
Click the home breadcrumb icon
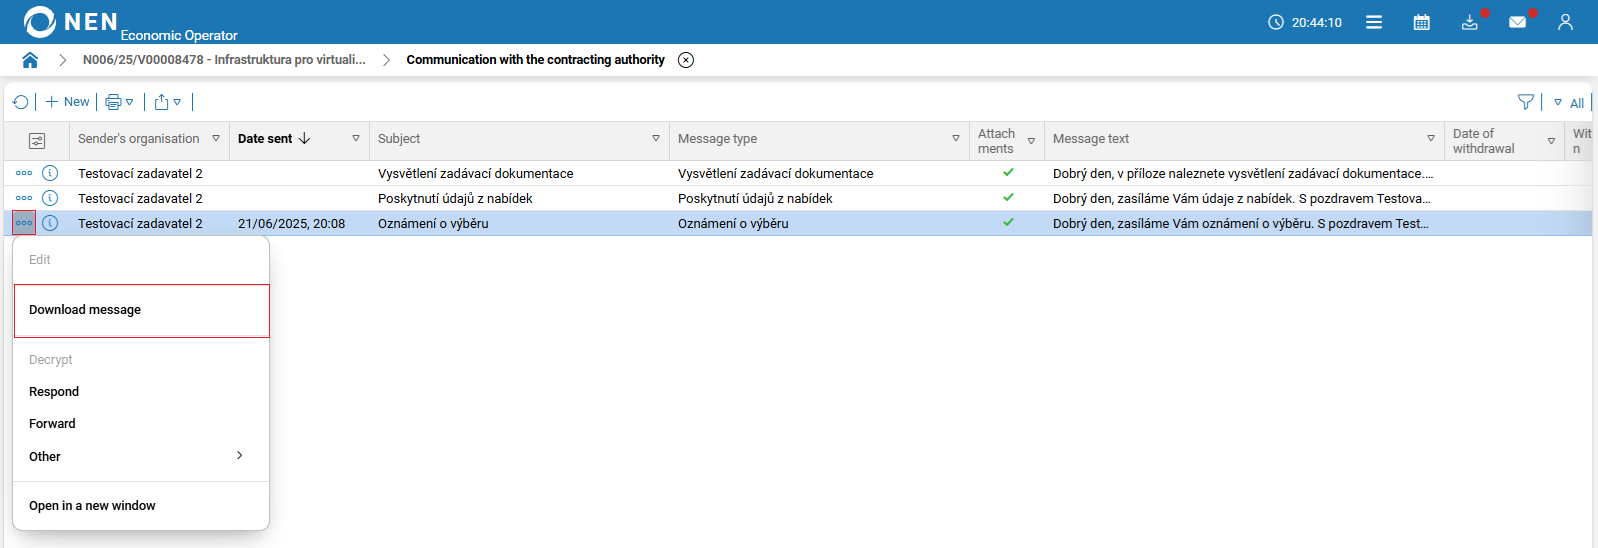[30, 60]
